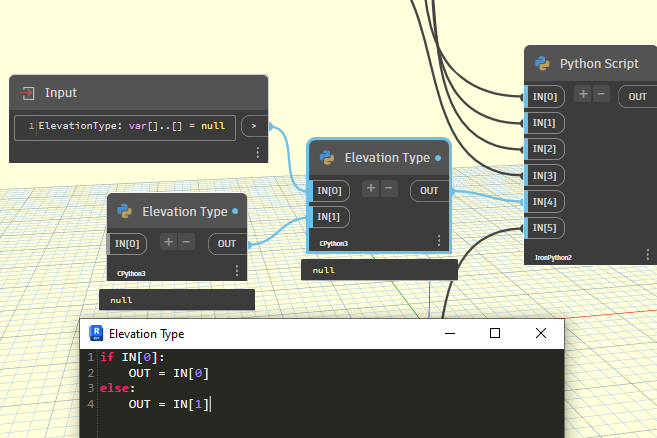The height and width of the screenshot is (438, 657).
Task: Click the Input node's arrow icon
Action: tap(27, 93)
